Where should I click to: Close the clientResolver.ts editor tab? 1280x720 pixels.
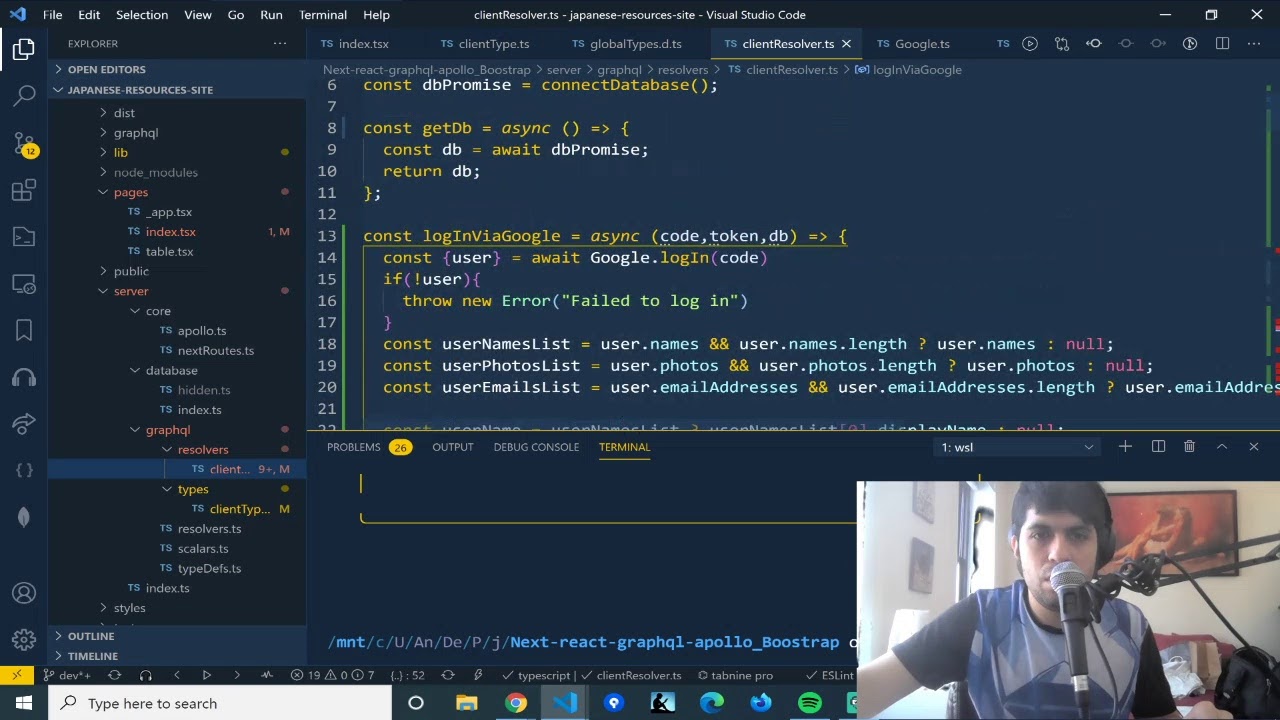[x=846, y=44]
